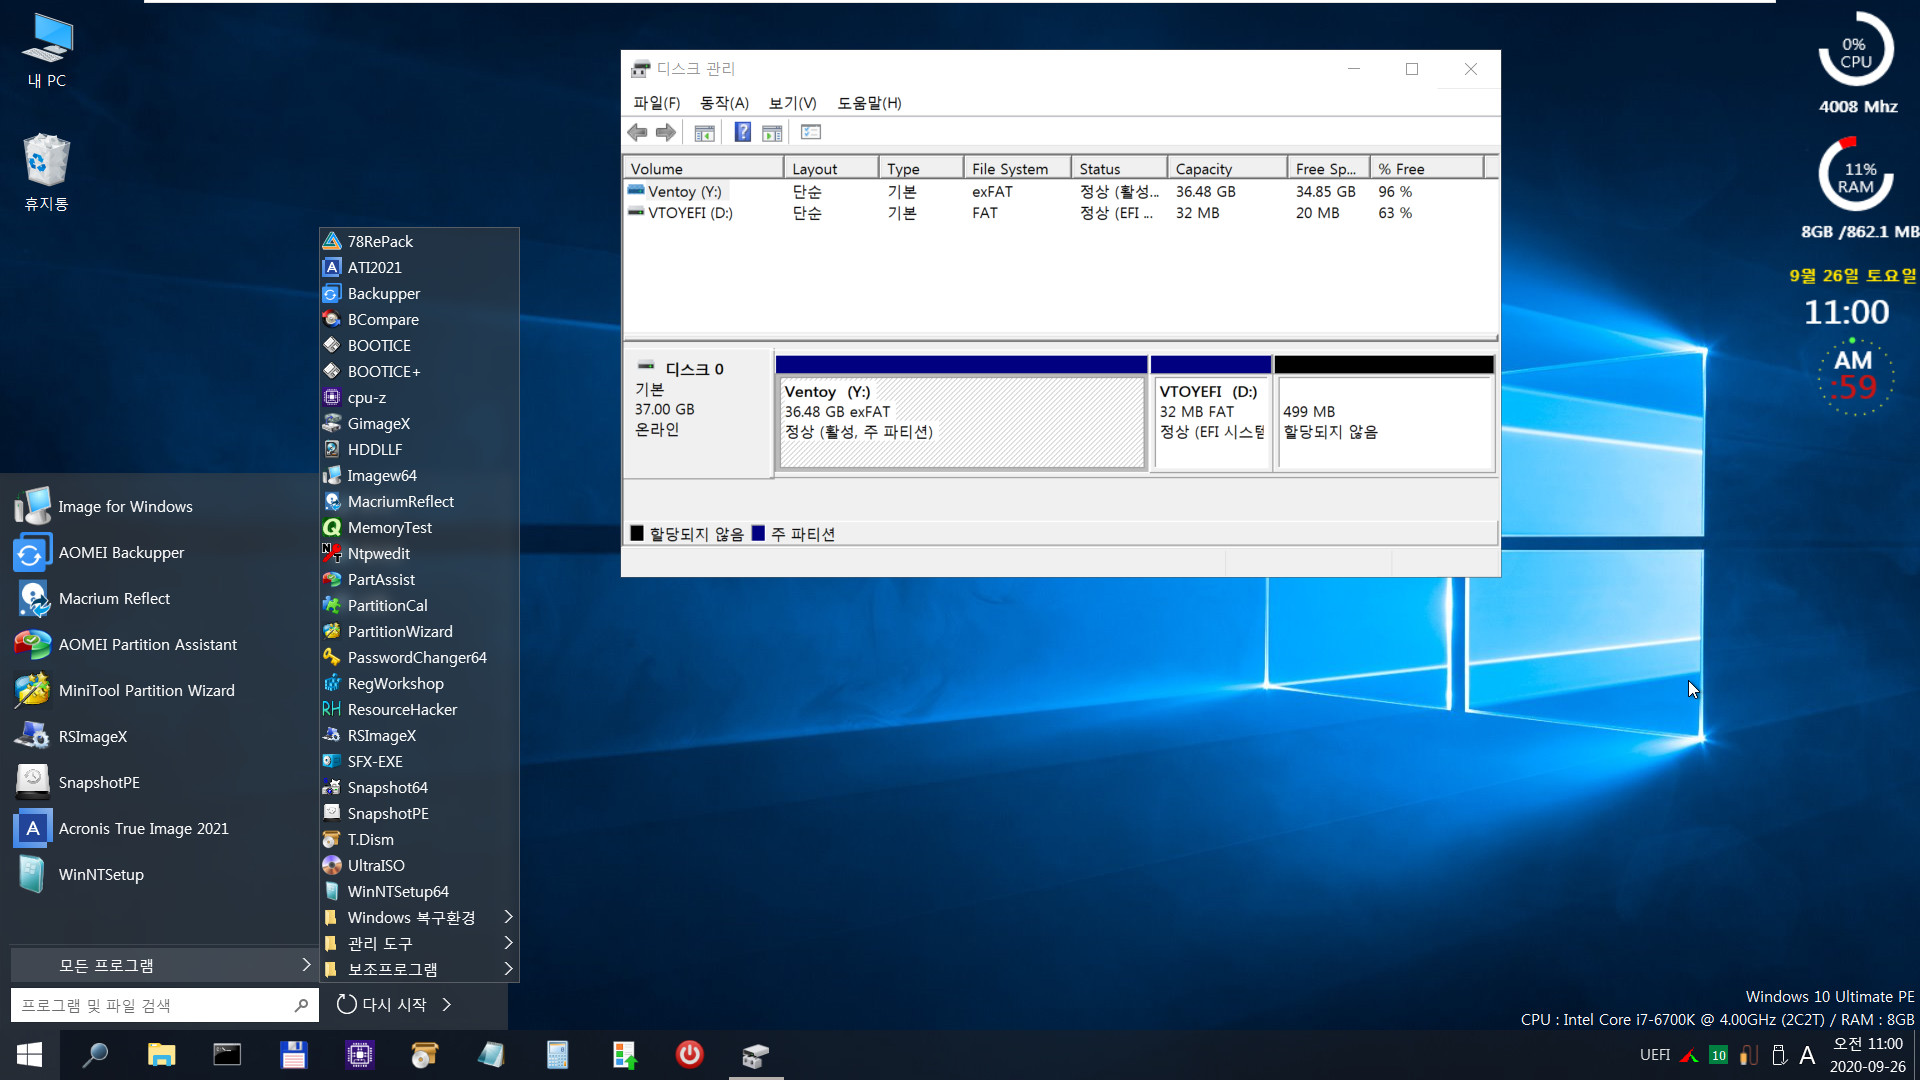Expand the 보조프로그램 folder submenu

tap(419, 969)
